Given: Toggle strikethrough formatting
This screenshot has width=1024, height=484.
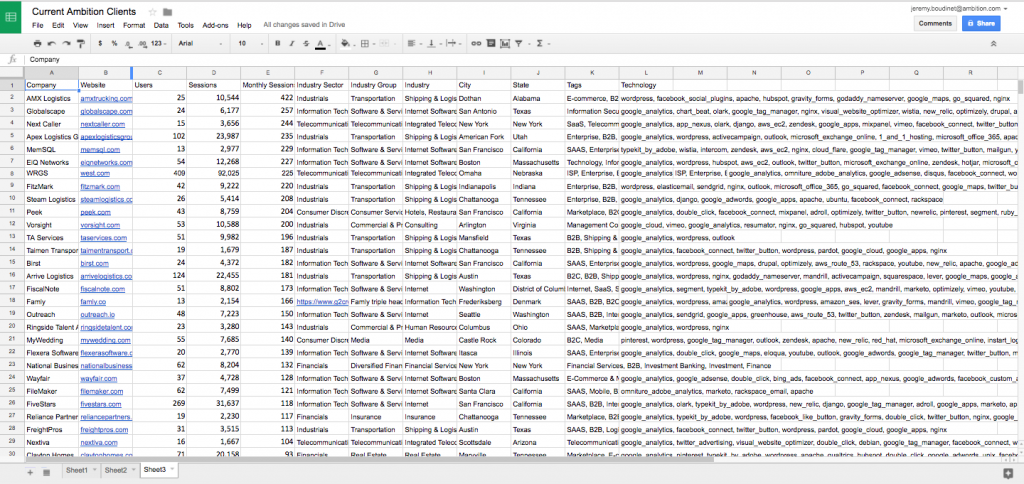Looking at the screenshot, I should 306,44.
